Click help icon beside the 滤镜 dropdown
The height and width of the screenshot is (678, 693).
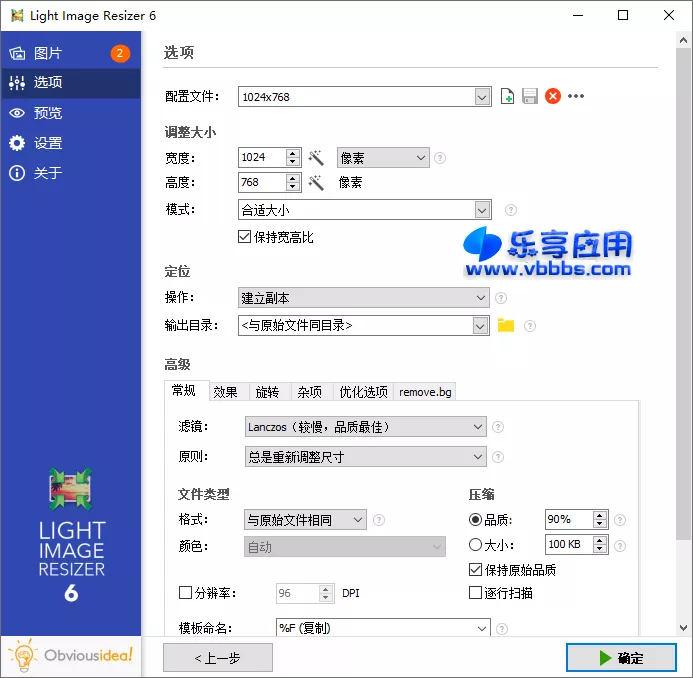pyautogui.click(x=498, y=427)
